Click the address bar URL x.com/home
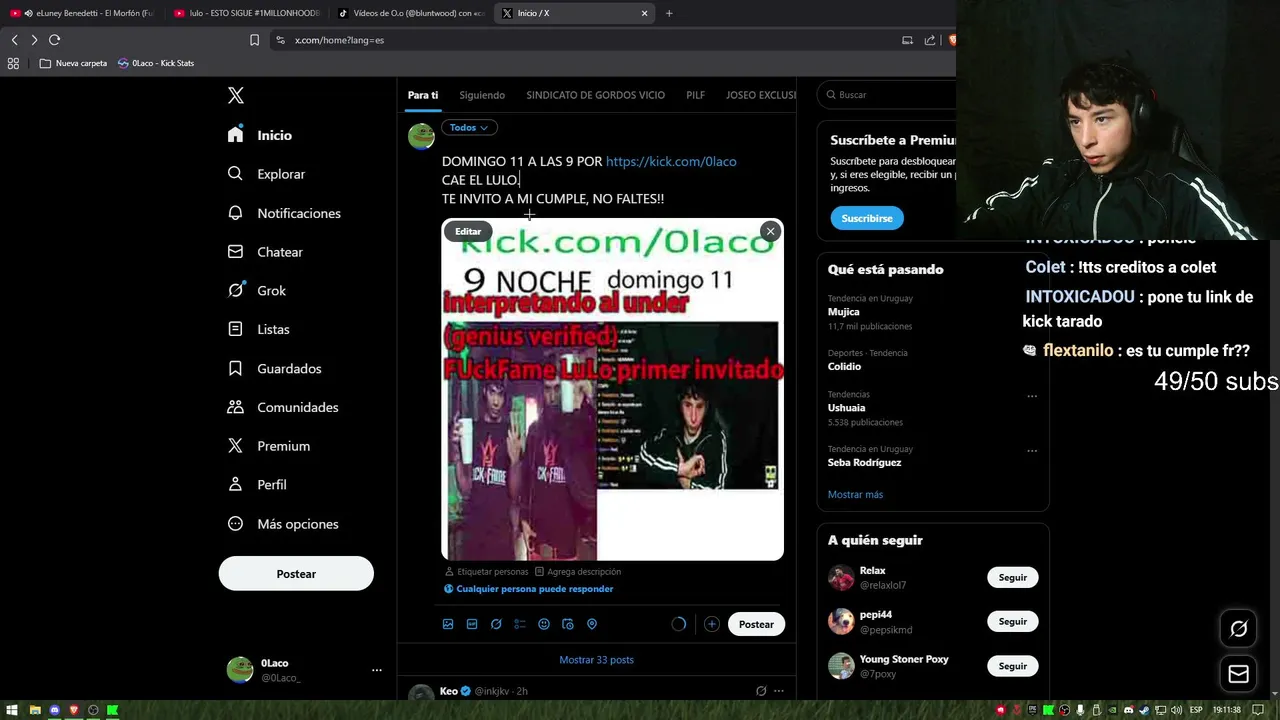 coord(339,40)
